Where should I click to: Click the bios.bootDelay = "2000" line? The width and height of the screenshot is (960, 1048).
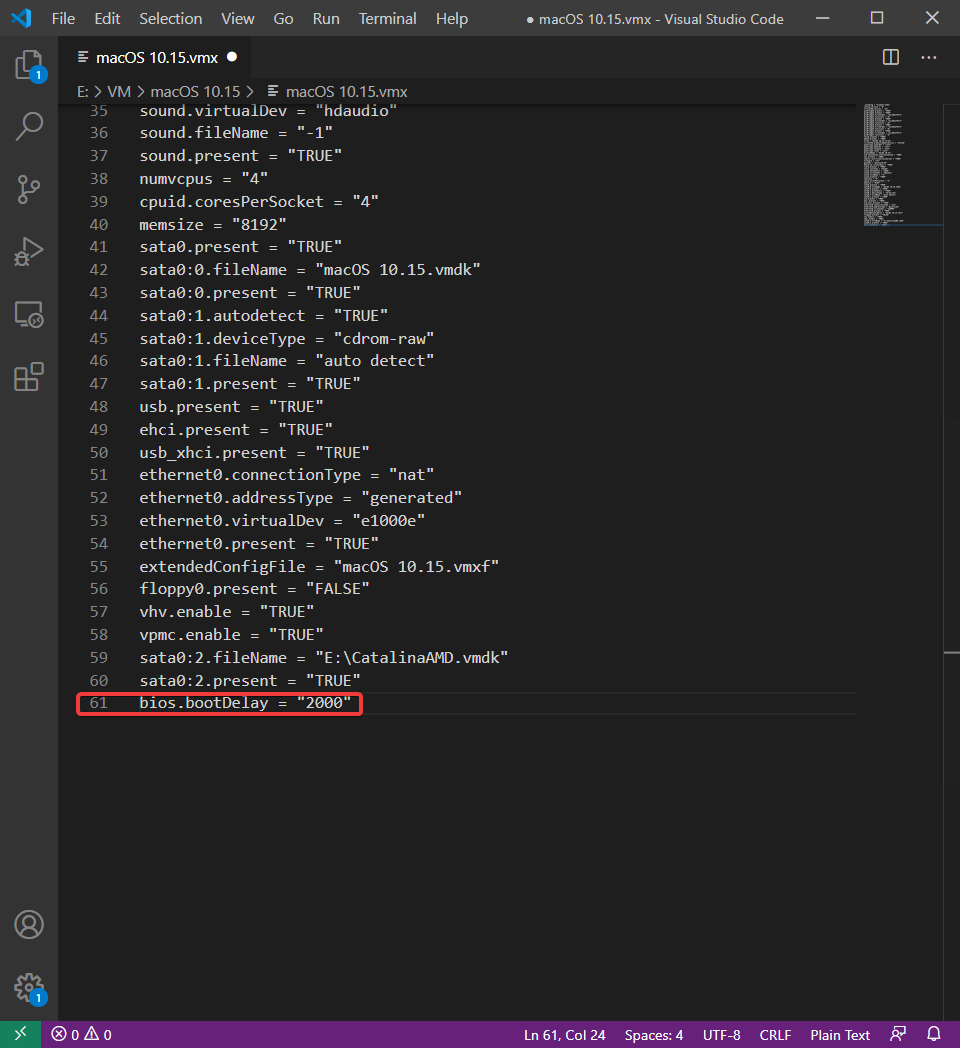[245, 702]
